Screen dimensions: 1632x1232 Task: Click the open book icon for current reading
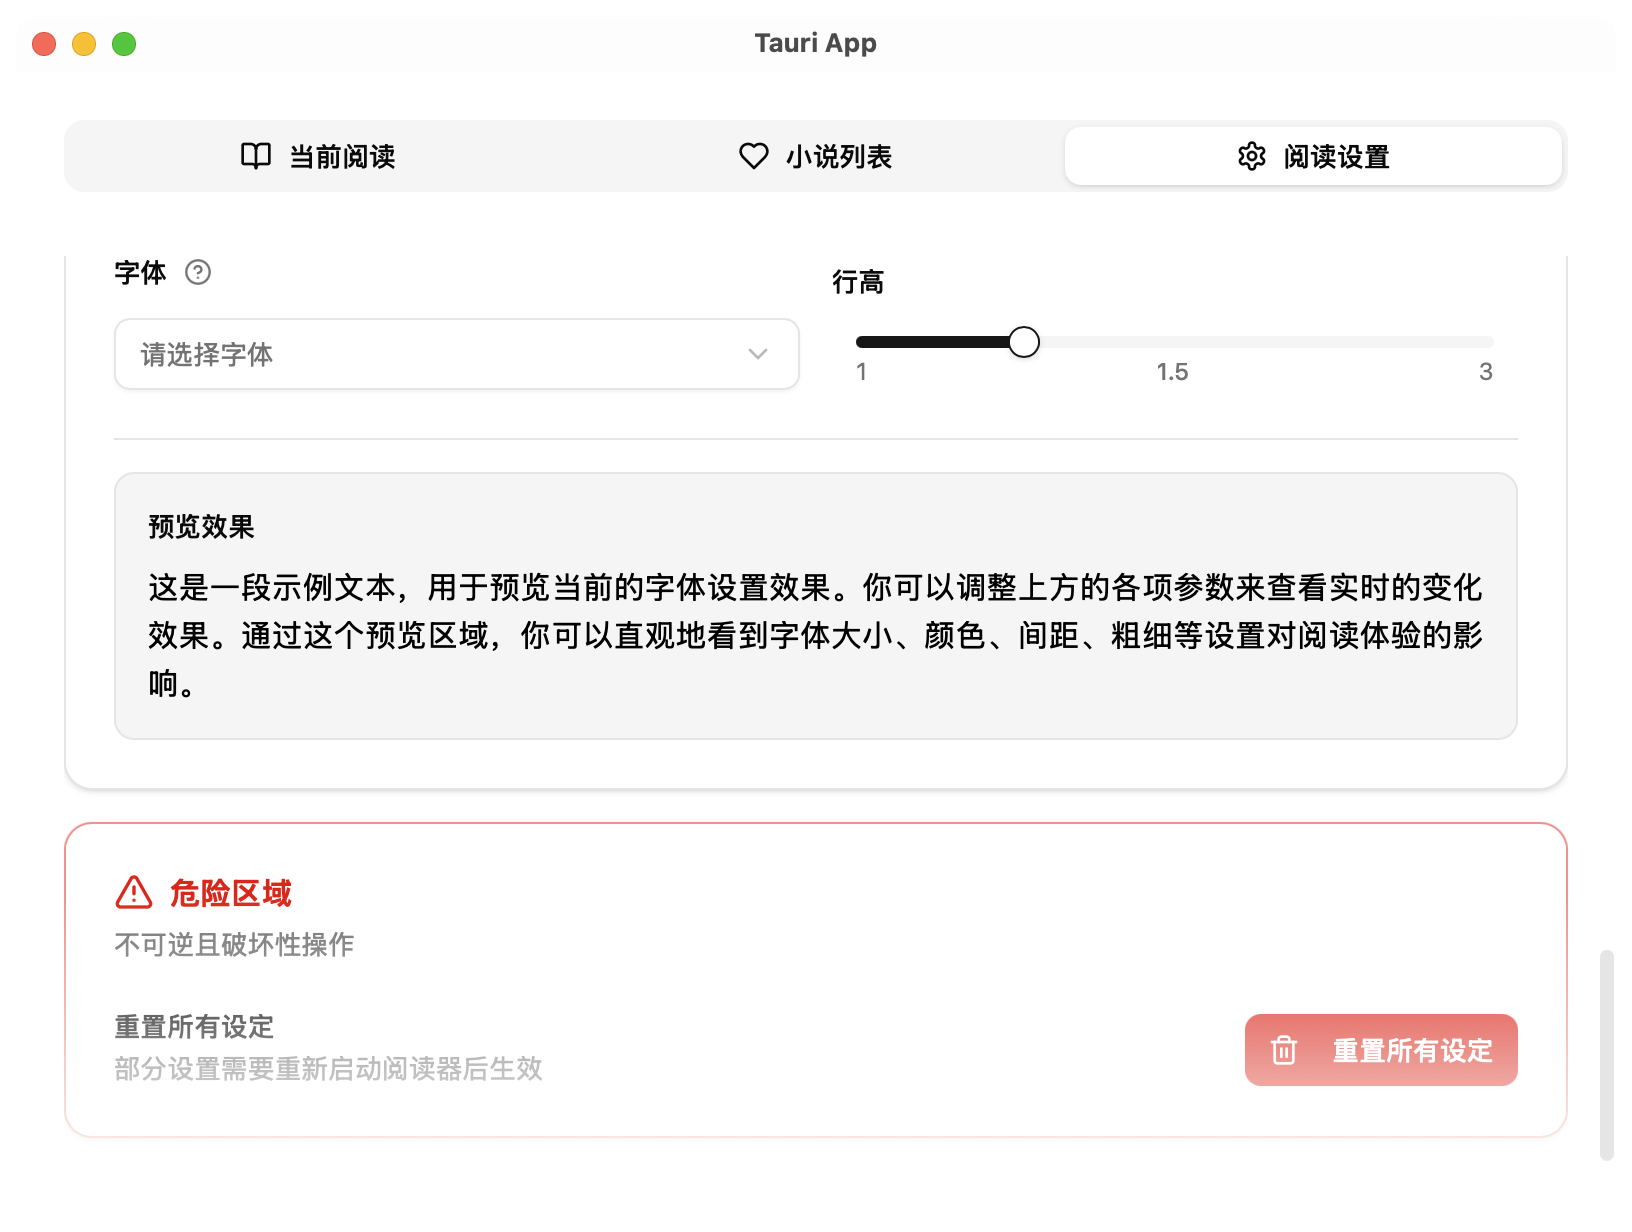point(256,156)
